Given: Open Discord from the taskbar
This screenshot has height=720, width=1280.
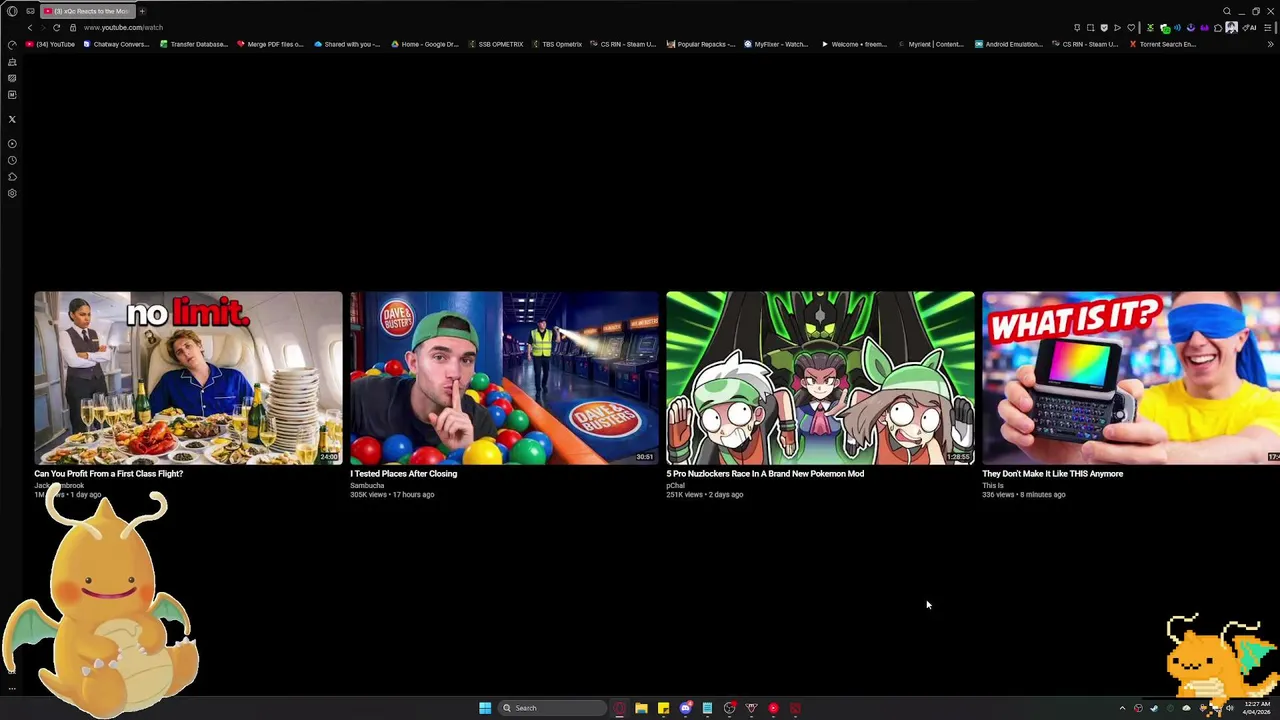Looking at the screenshot, I should tap(685, 708).
